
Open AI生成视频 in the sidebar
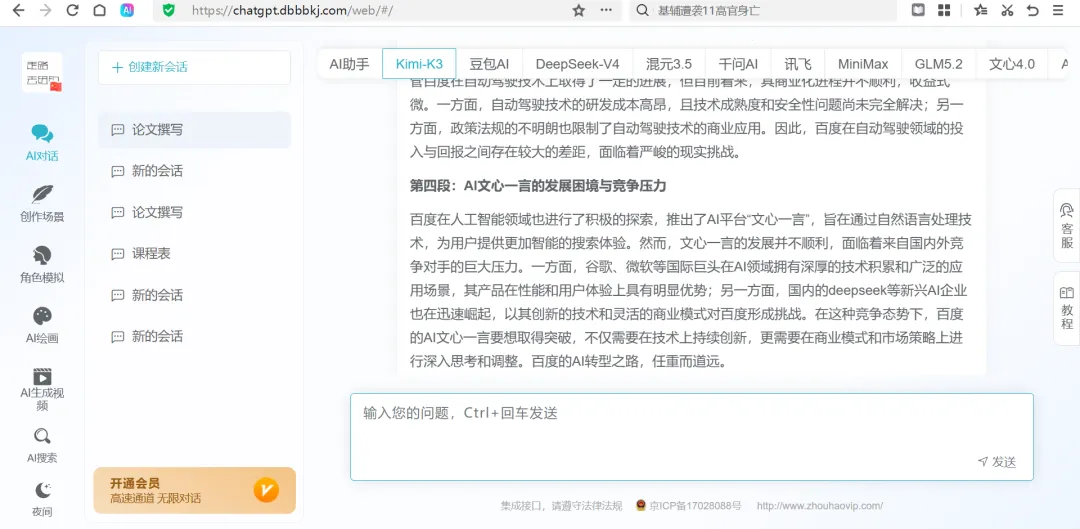pyautogui.click(x=42, y=389)
